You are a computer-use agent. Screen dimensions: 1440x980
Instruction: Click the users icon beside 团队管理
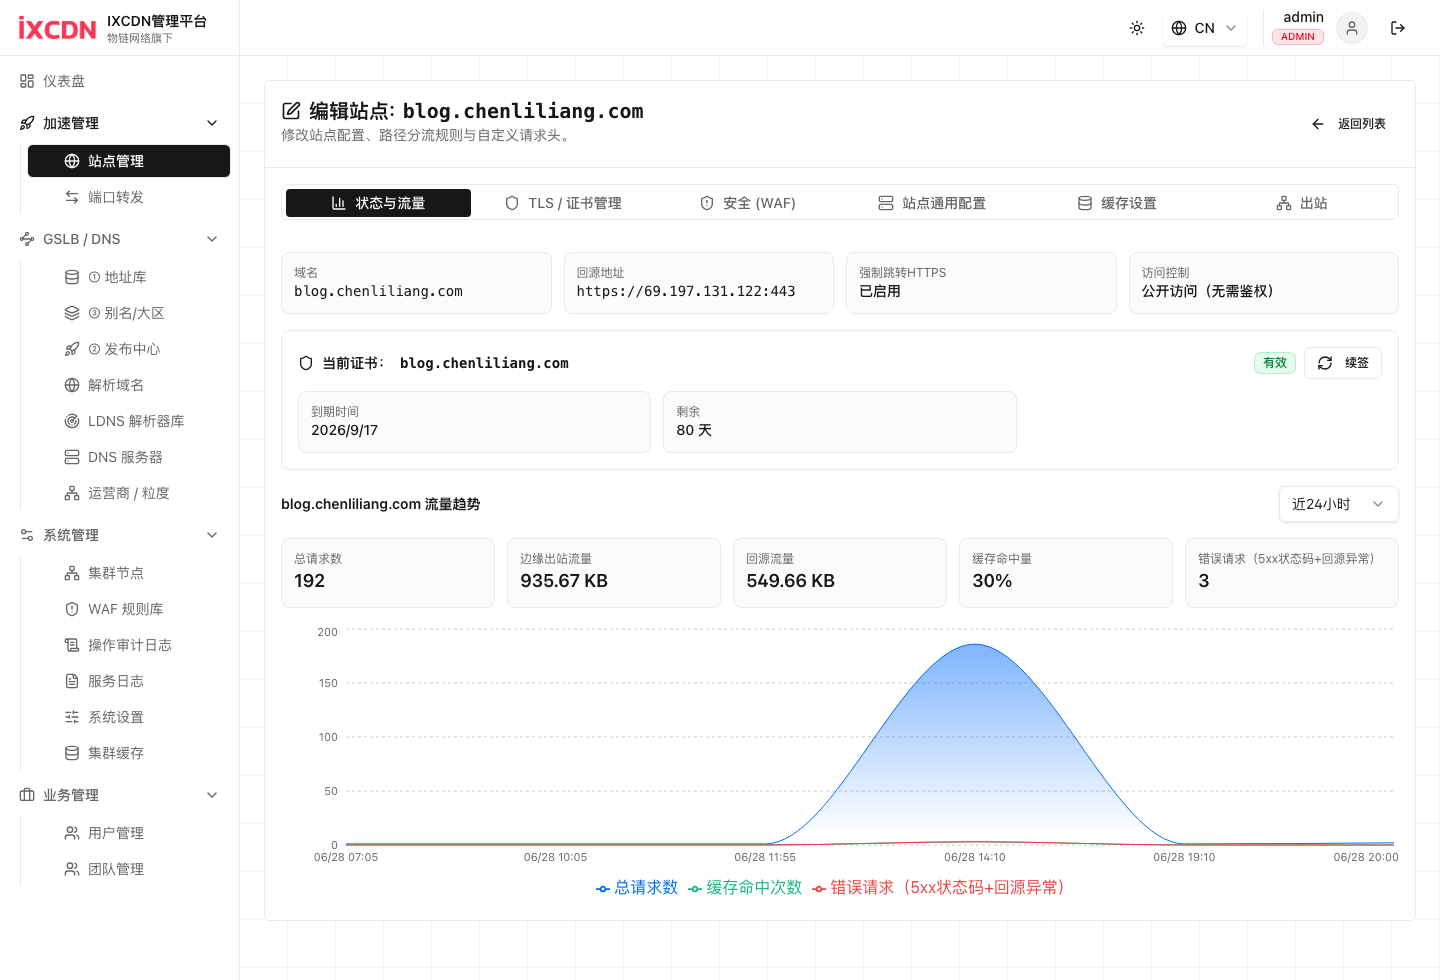pyautogui.click(x=72, y=869)
